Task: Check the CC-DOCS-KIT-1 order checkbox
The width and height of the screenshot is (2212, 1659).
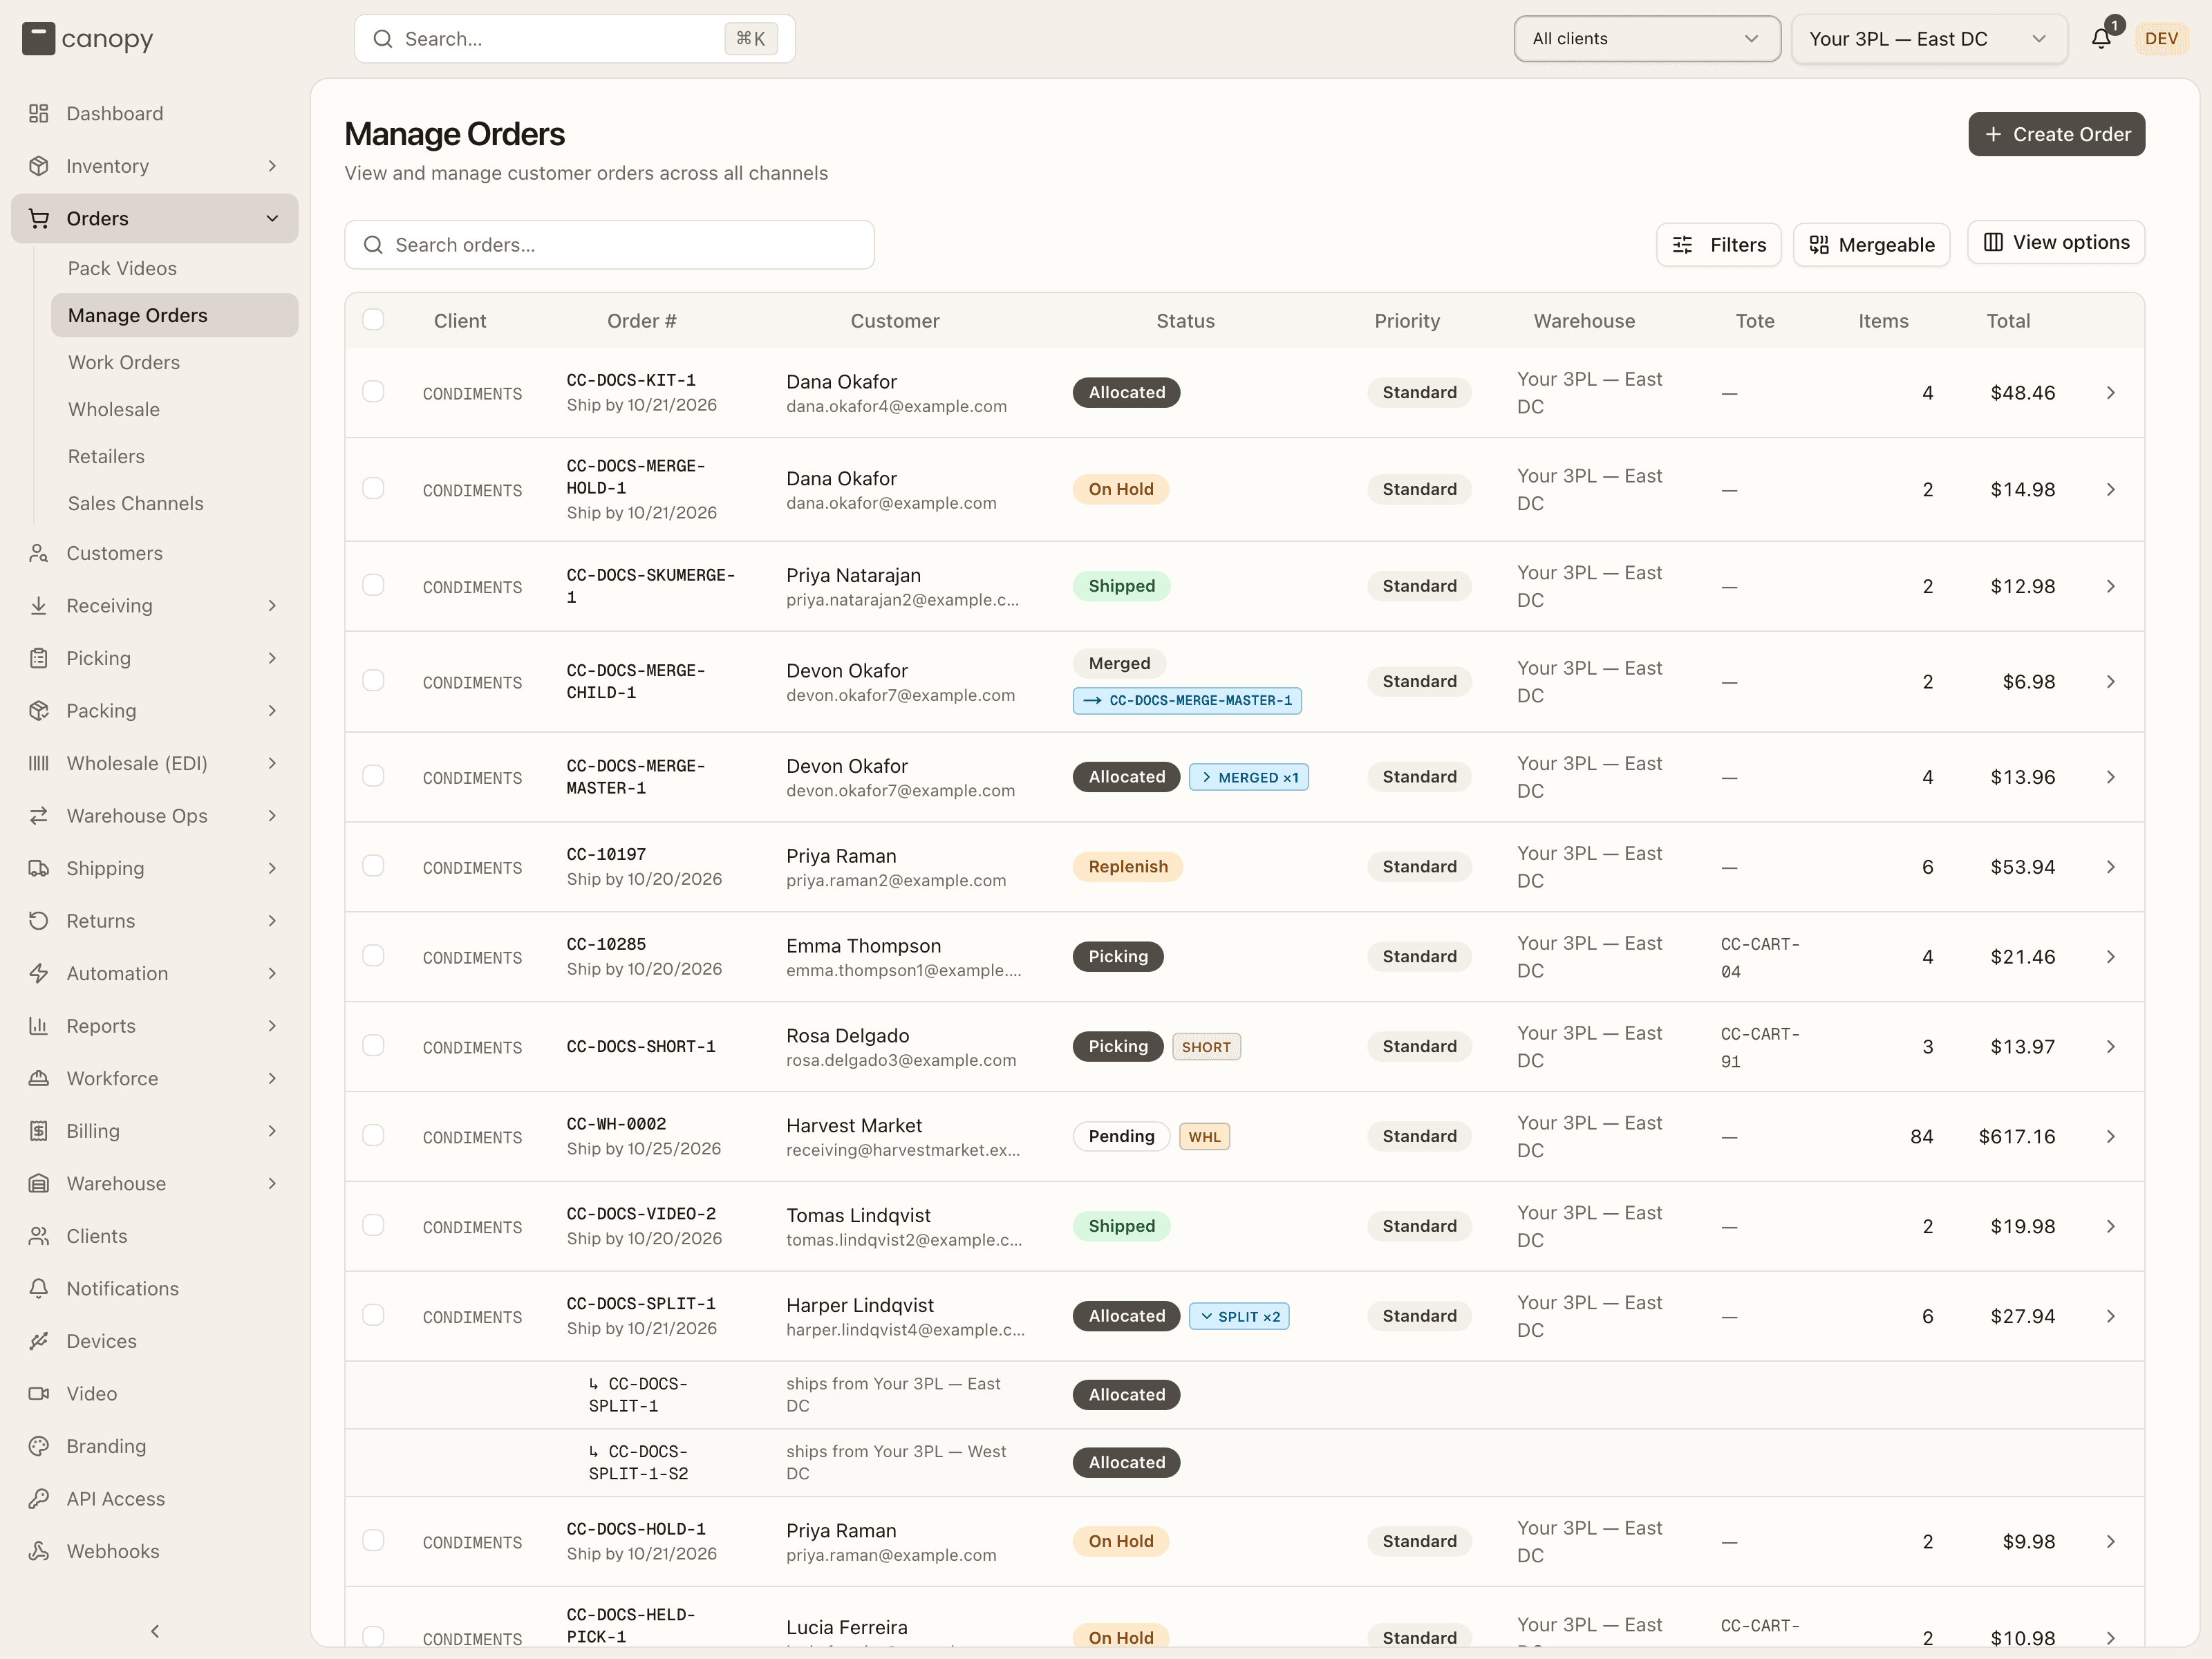Action: (373, 392)
